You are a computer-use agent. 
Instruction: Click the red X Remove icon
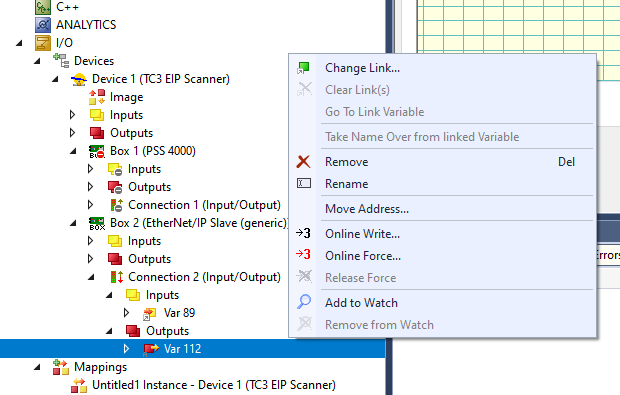click(x=303, y=162)
